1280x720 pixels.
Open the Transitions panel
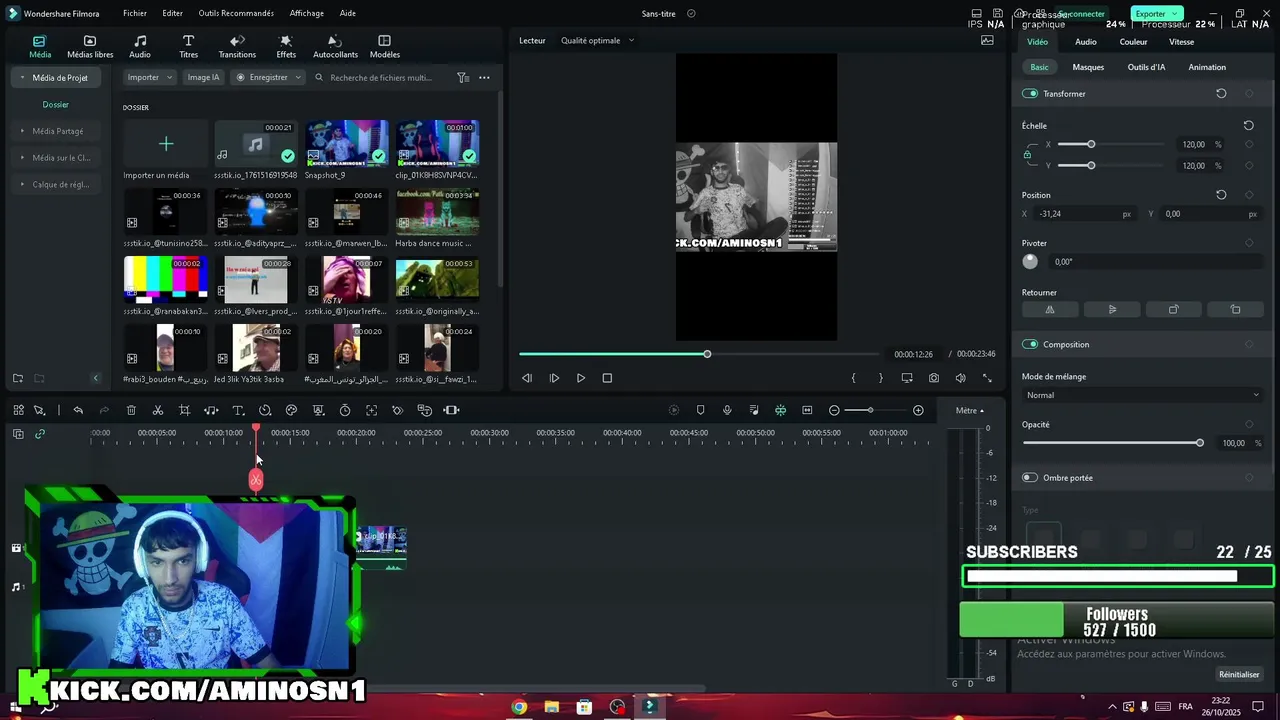tap(237, 47)
